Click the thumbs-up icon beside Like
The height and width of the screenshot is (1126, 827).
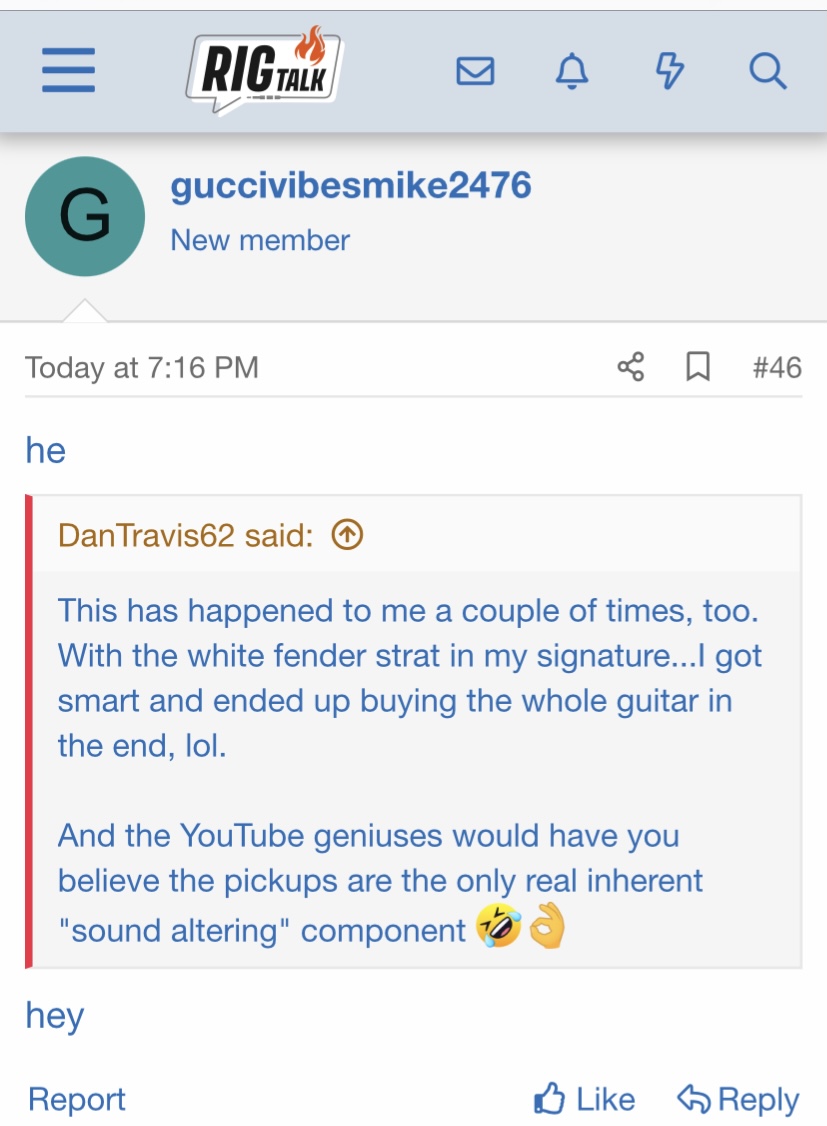[x=549, y=1098]
